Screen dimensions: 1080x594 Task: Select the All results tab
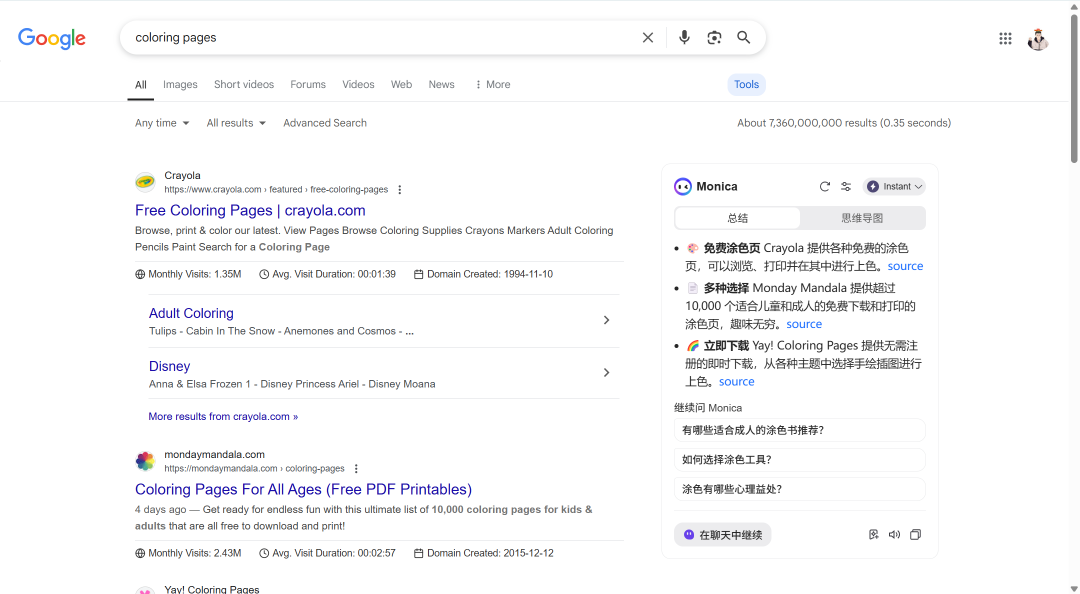[141, 84]
